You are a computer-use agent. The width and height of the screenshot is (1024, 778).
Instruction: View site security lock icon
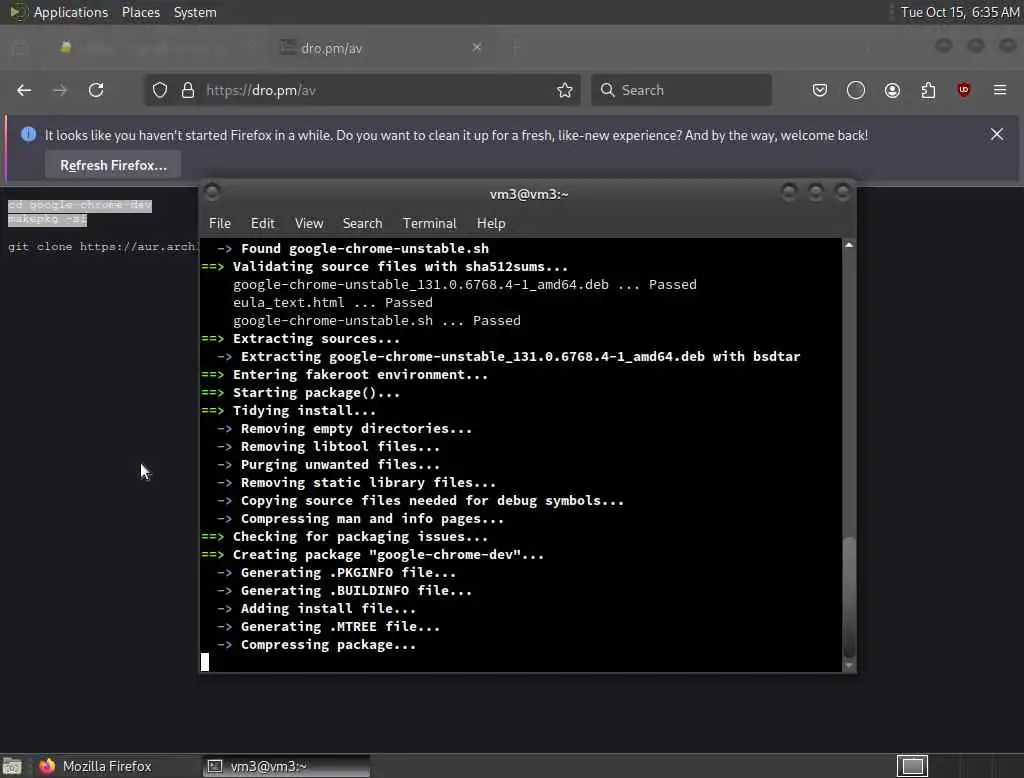(x=188, y=90)
